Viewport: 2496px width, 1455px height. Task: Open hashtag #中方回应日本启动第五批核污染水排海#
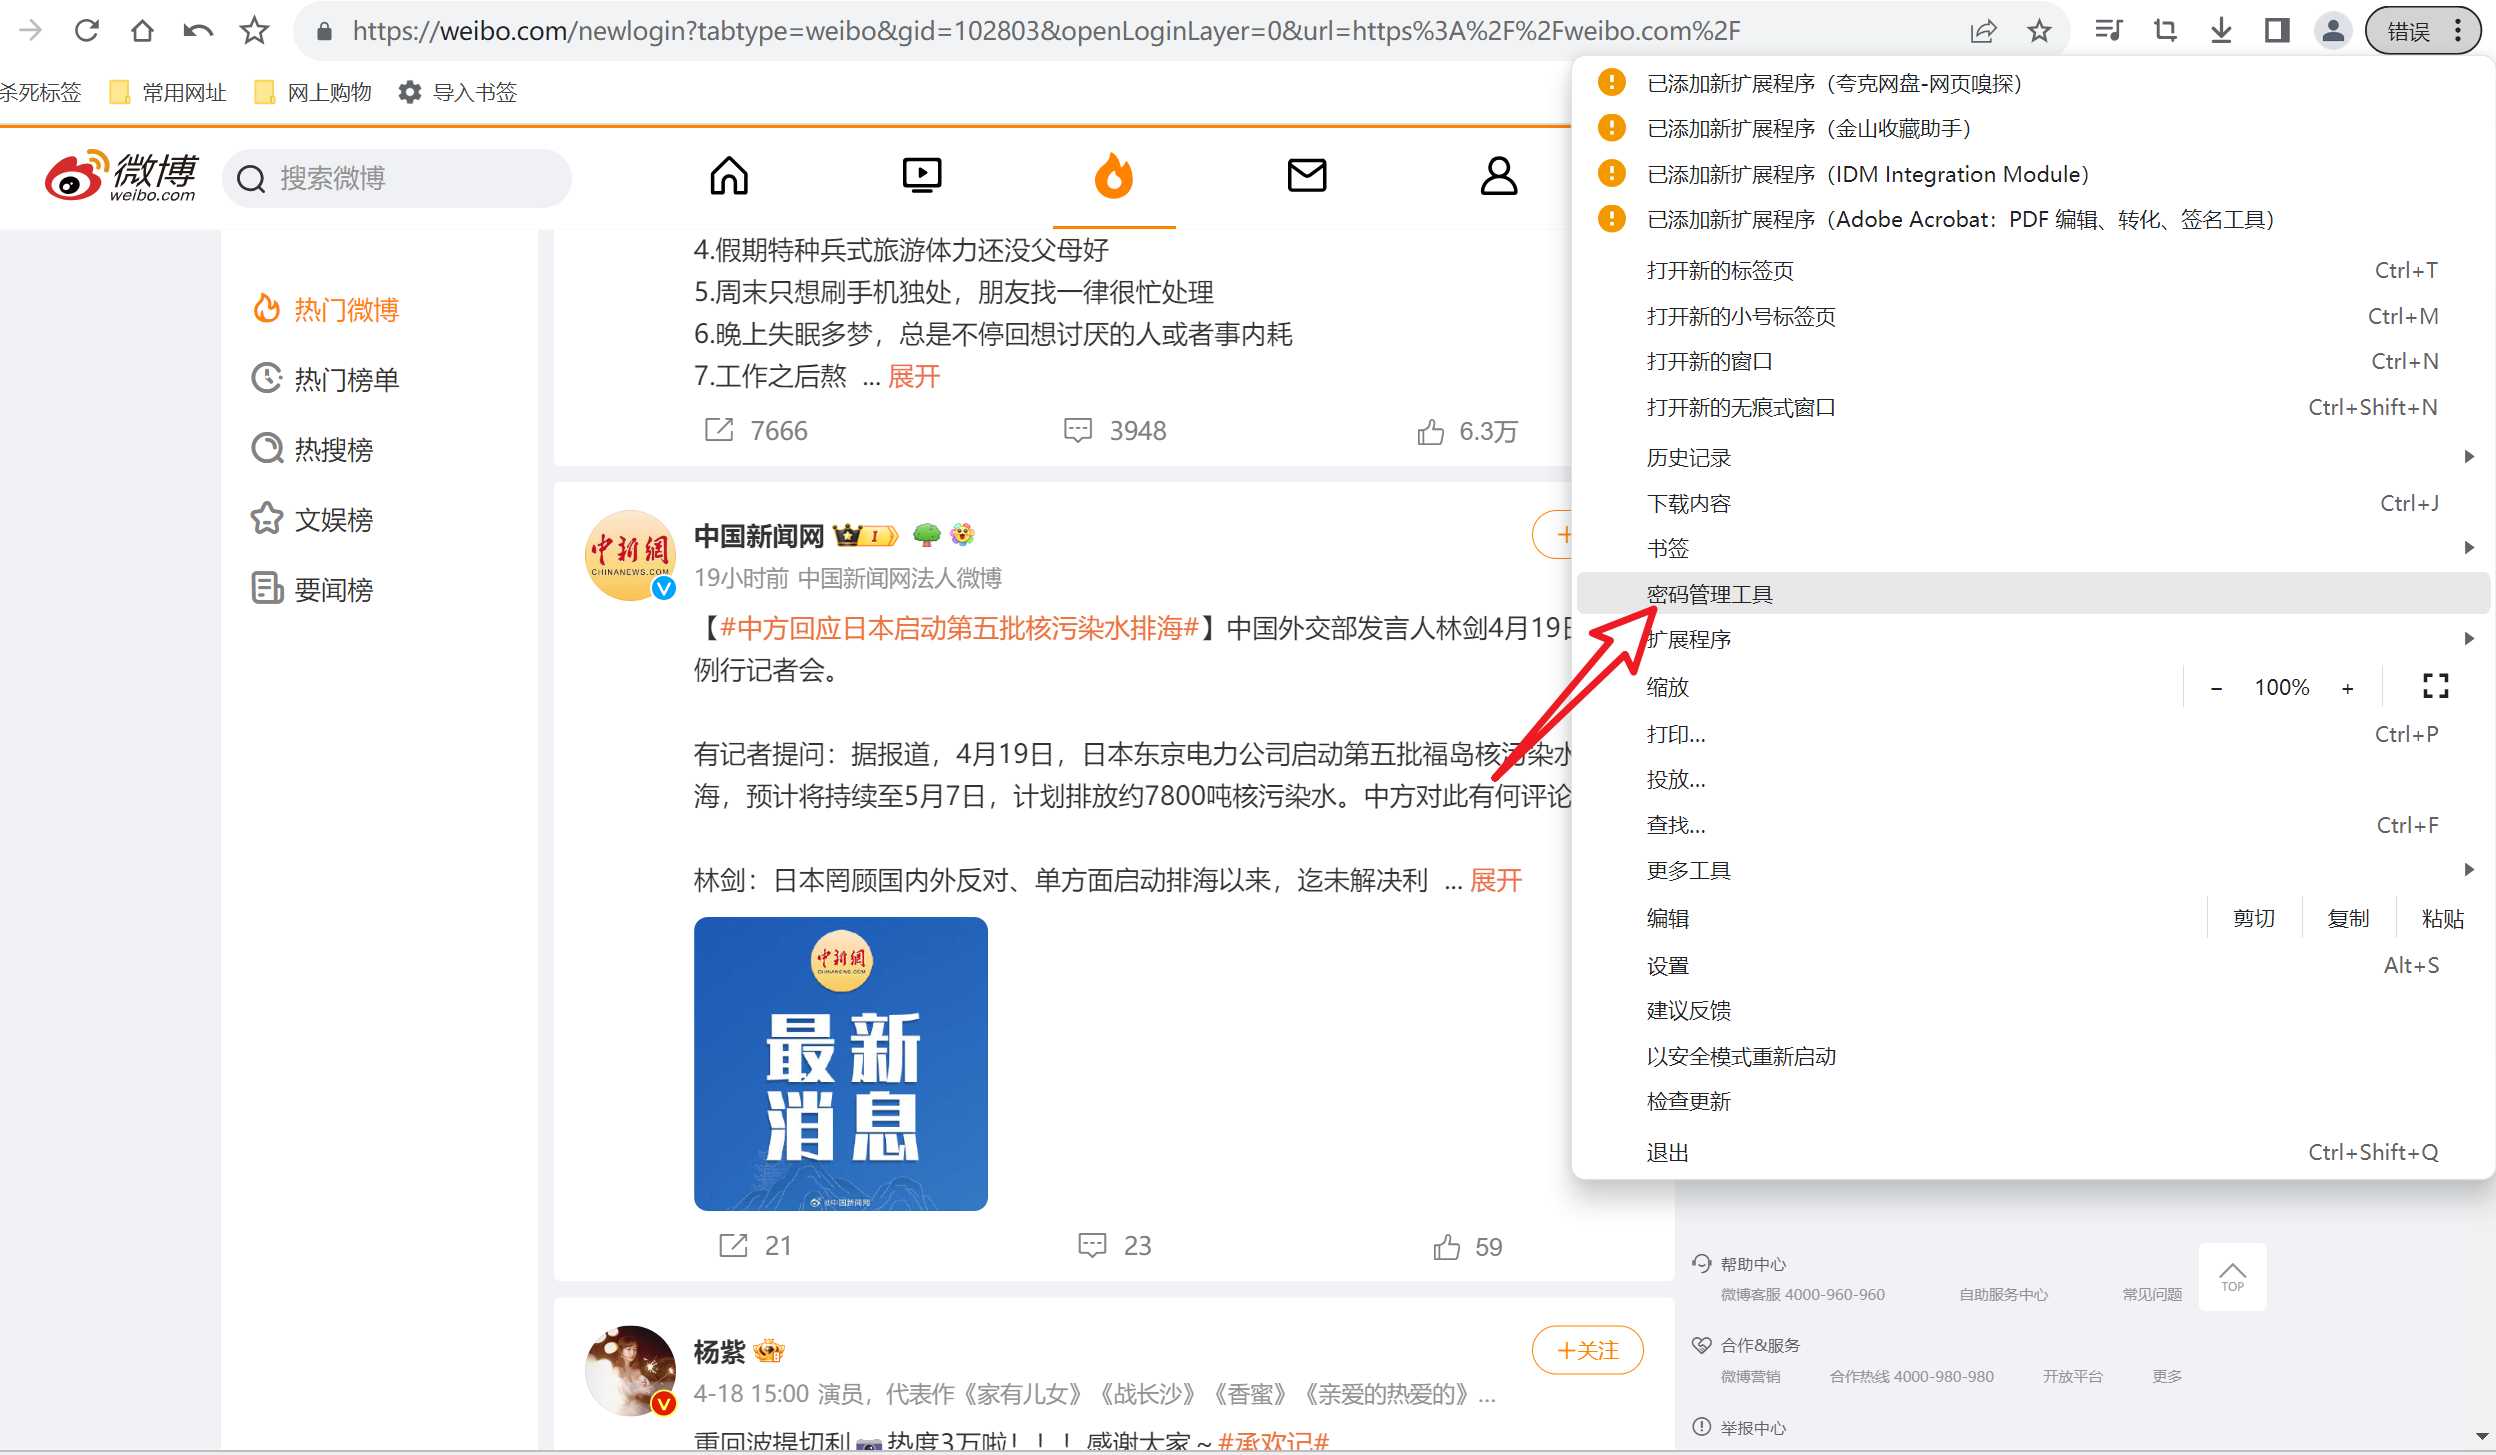click(x=959, y=628)
